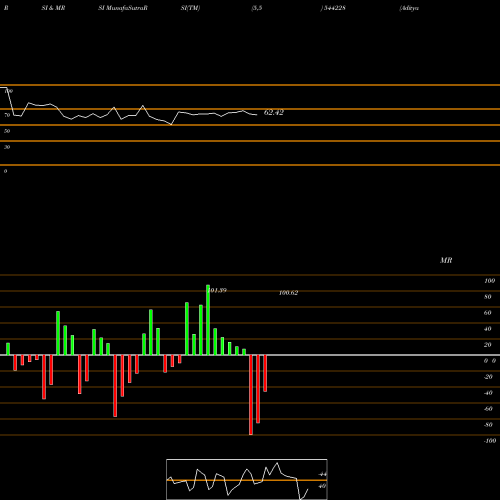Click the tallest green histogram bar
500x500 pixels.
tap(208, 320)
